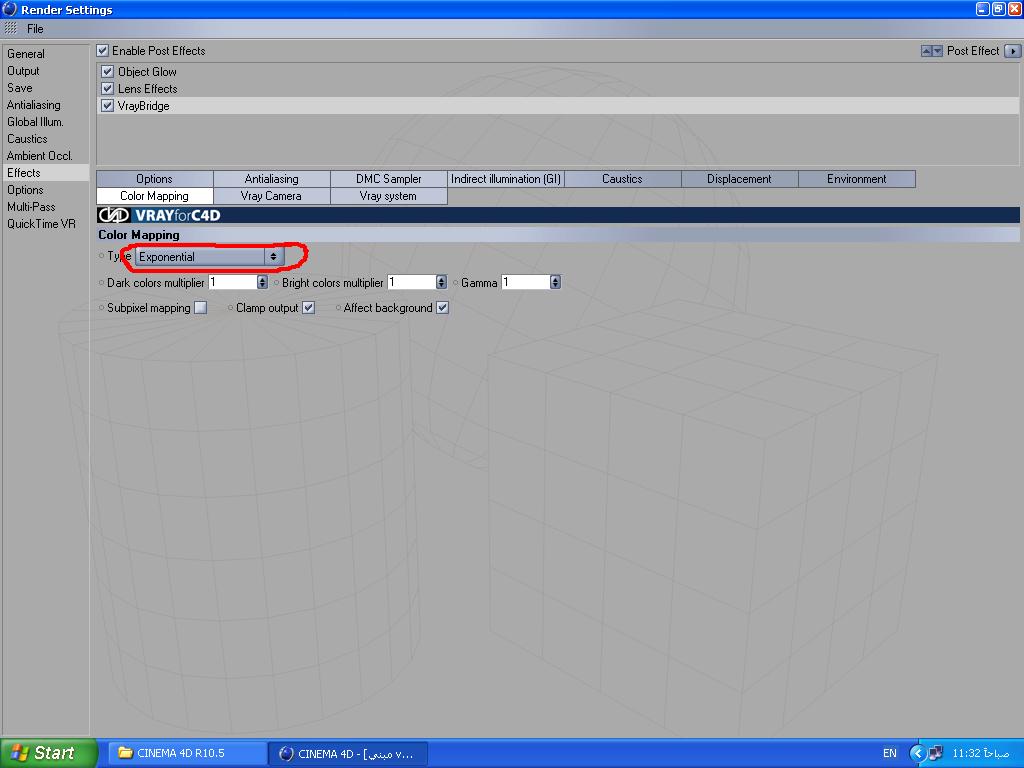Switch to the Vray Caustics tab
This screenshot has width=1024, height=768.
(622, 179)
